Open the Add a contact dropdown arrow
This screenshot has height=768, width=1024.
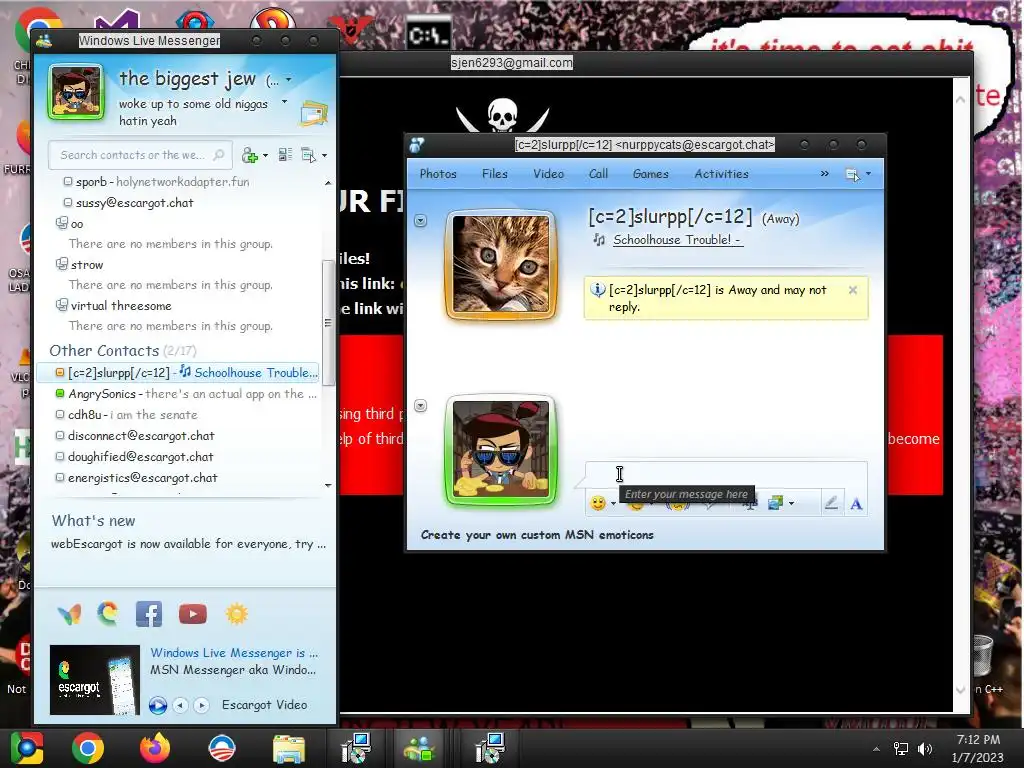[265, 155]
